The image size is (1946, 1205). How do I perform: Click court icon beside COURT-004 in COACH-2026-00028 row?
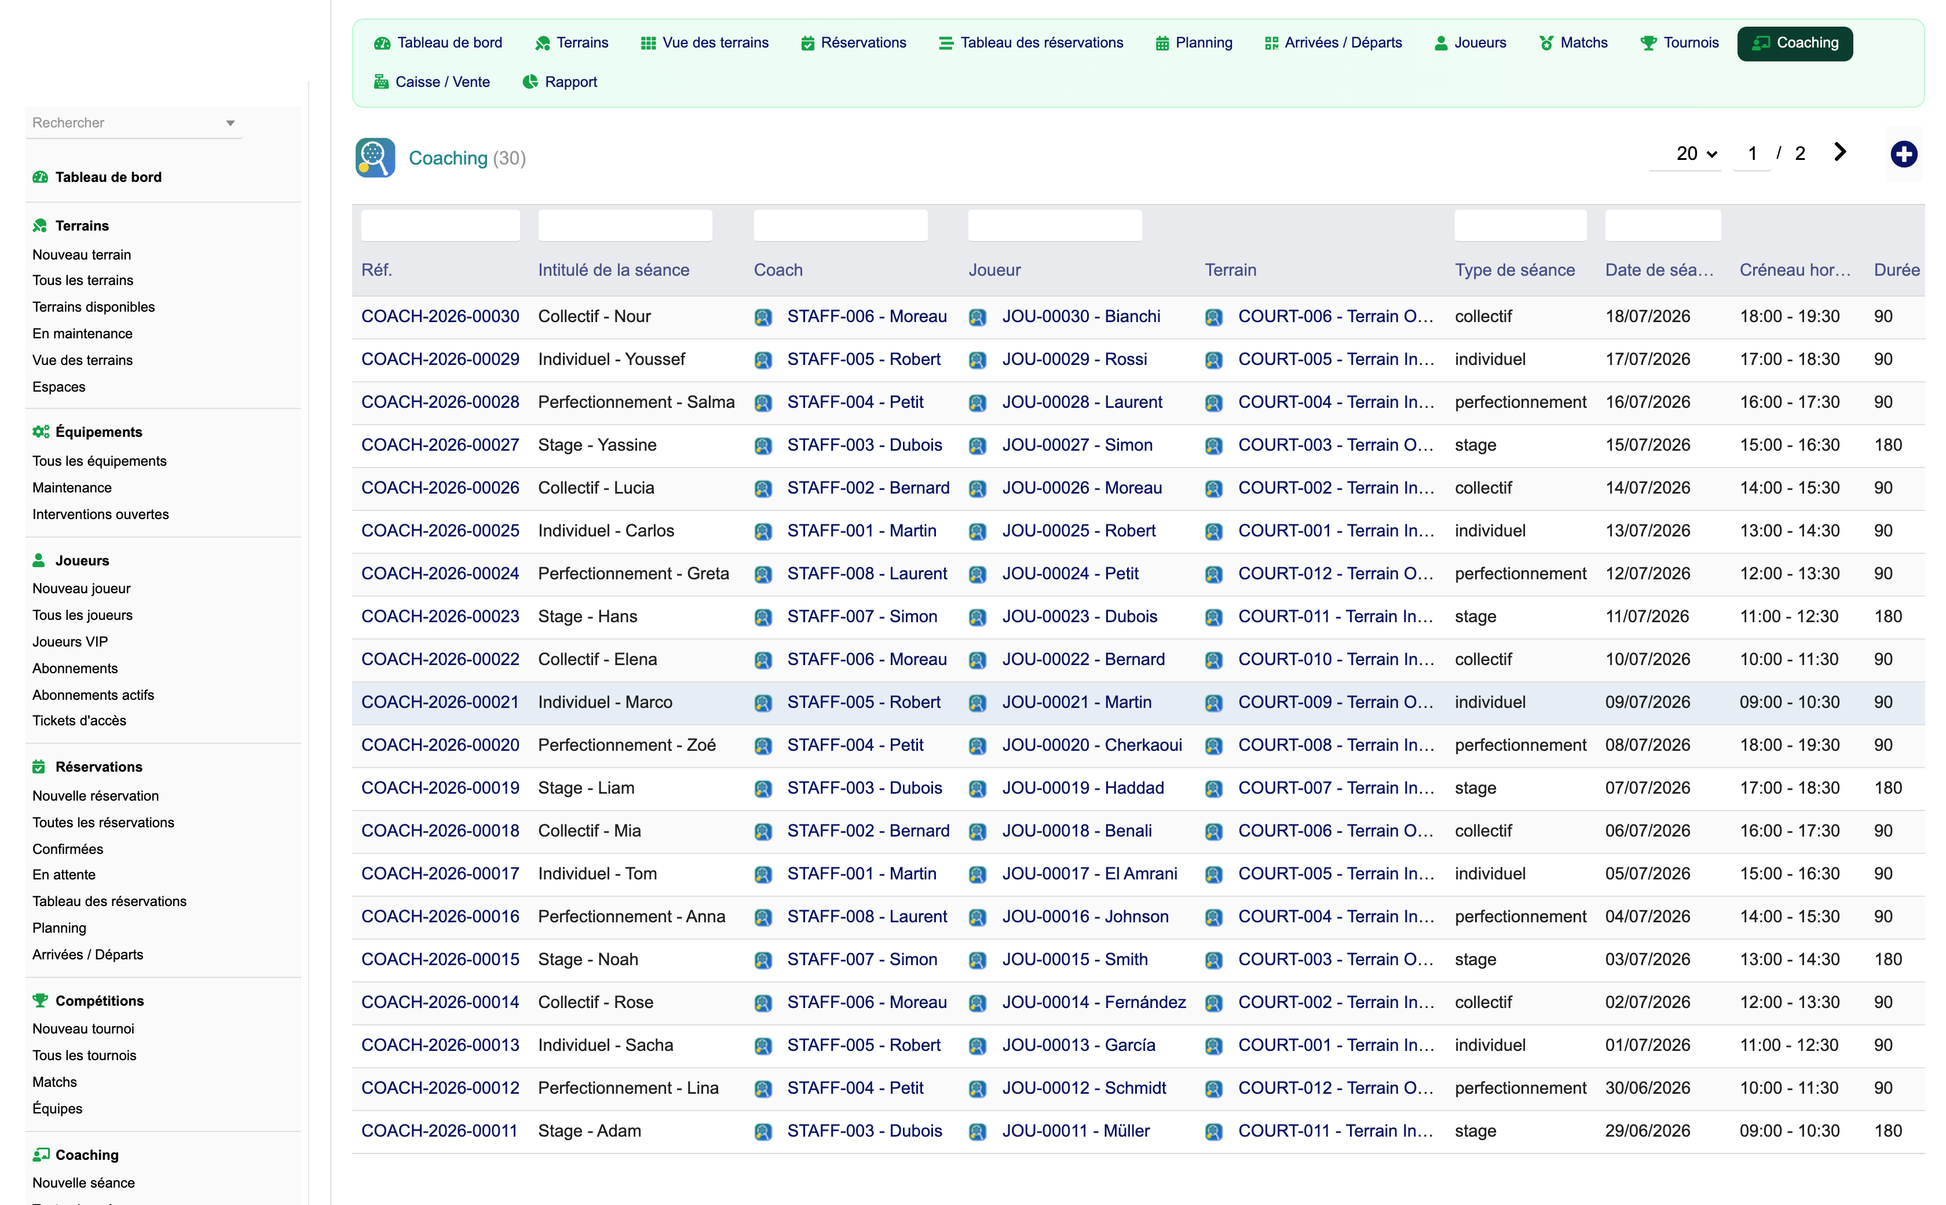(1214, 403)
